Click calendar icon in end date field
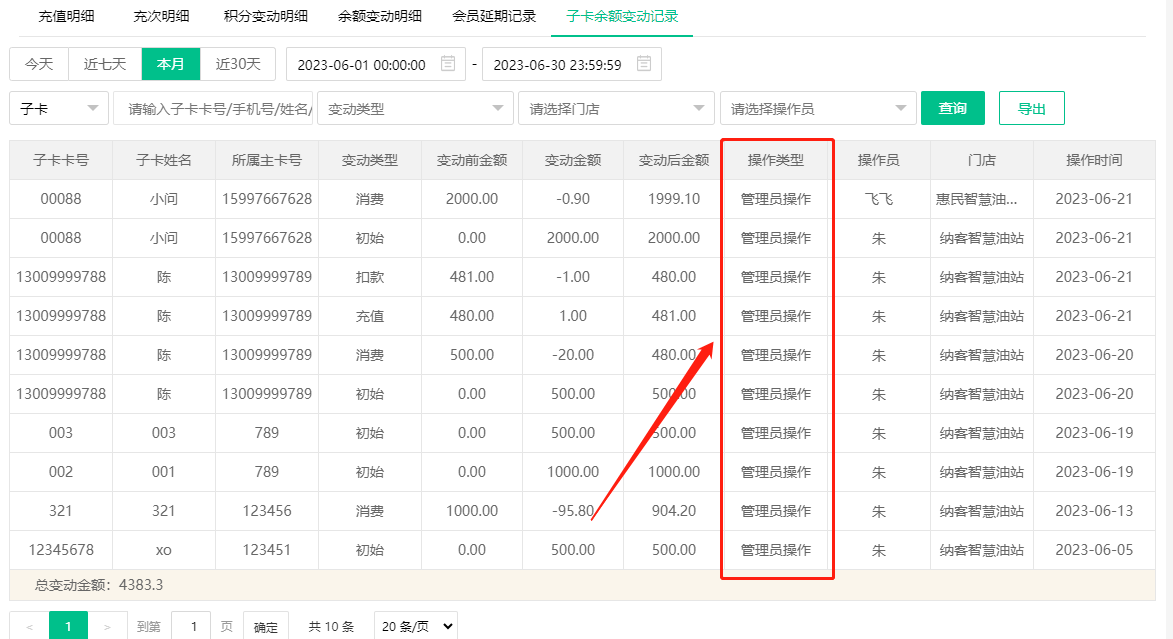This screenshot has height=639, width=1173. [x=644, y=64]
